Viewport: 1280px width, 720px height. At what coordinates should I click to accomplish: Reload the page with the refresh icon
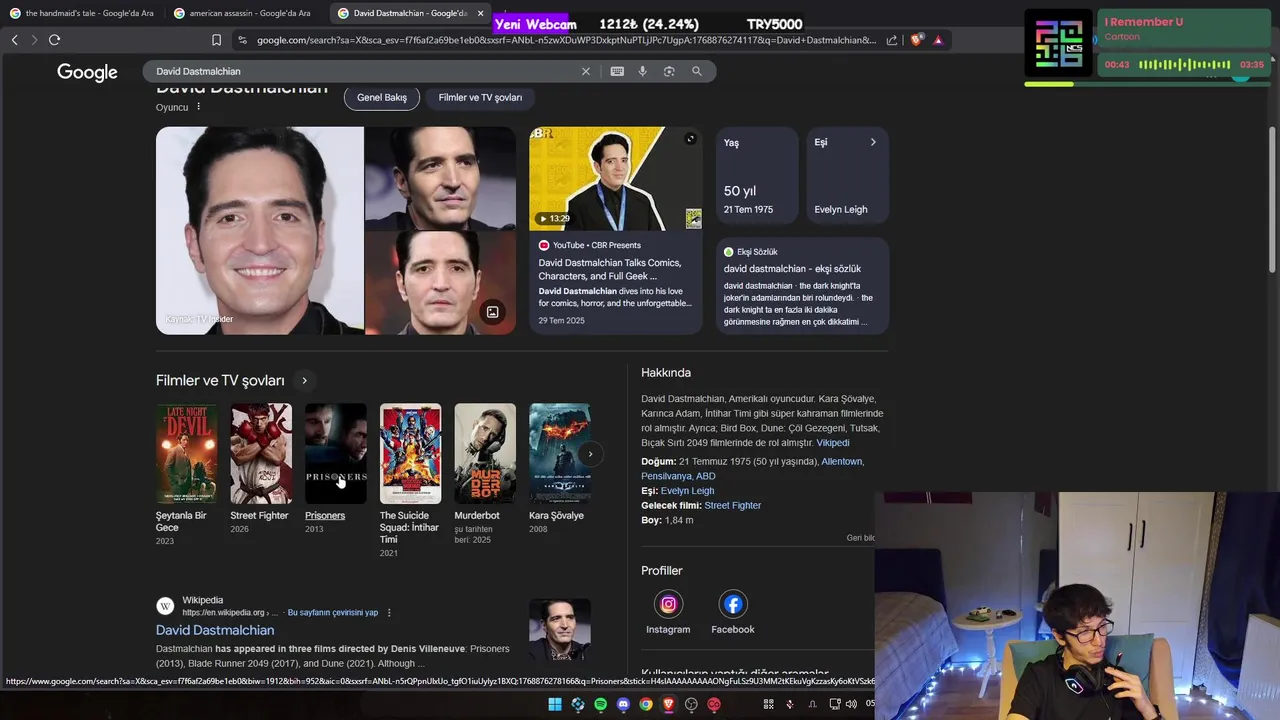click(54, 40)
